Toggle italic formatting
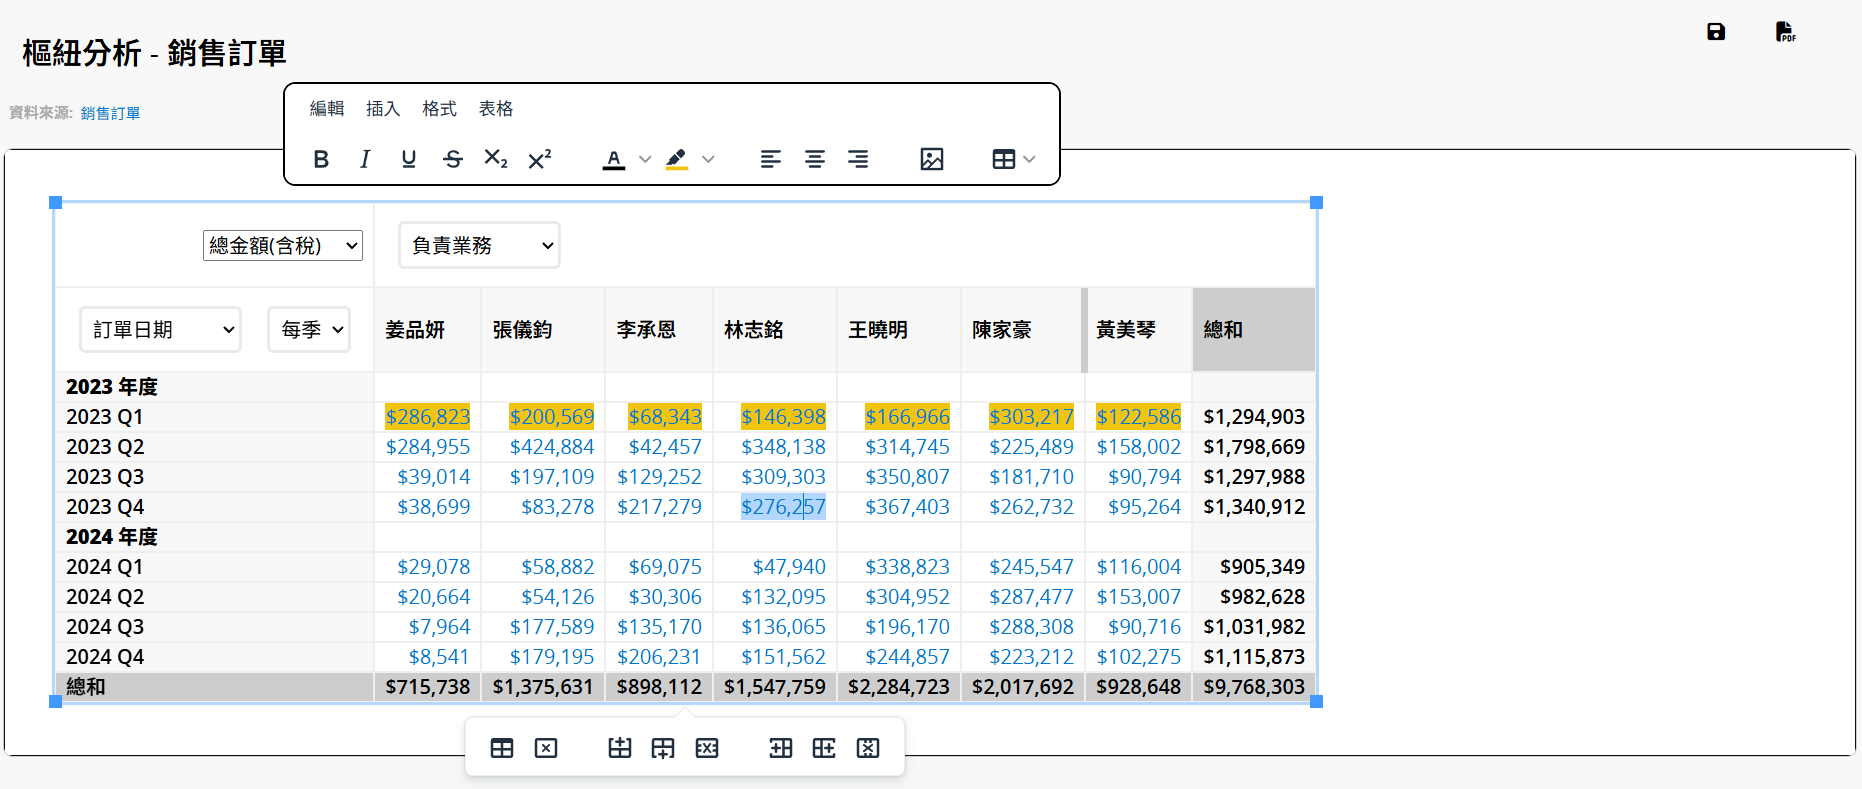 coord(365,159)
